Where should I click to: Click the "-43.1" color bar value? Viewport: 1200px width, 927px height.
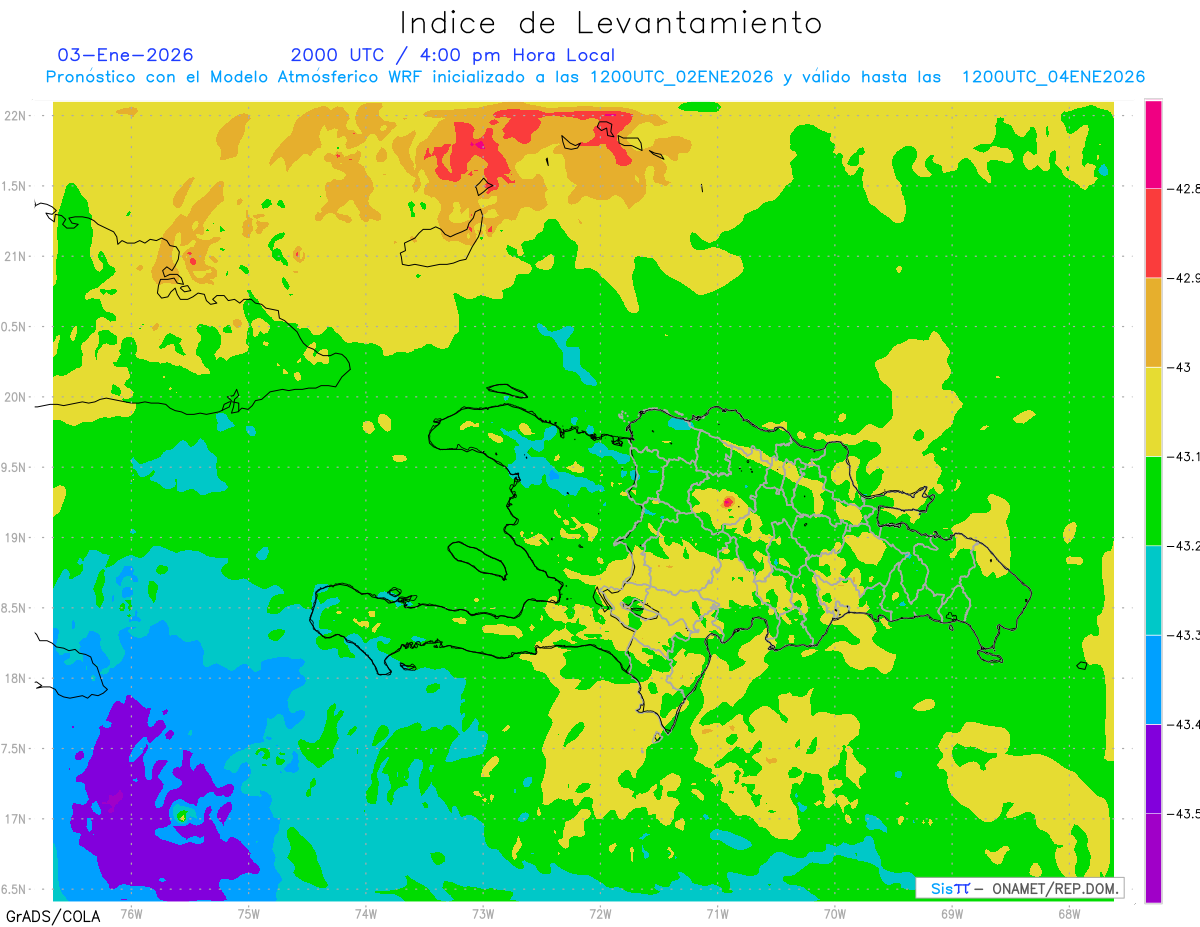tap(1184, 456)
